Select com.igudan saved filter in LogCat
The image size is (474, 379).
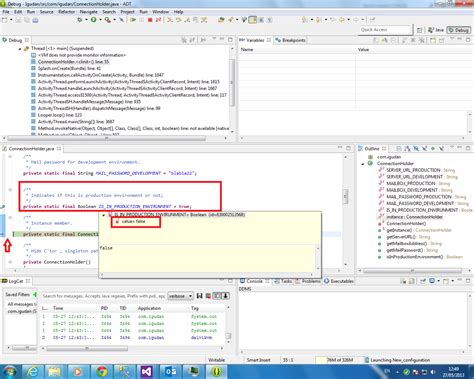pyautogui.click(x=21, y=311)
